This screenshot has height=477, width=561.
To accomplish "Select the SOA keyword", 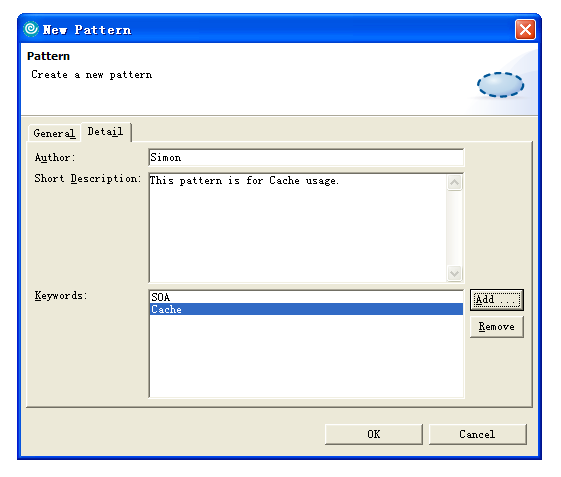I will tap(306, 297).
